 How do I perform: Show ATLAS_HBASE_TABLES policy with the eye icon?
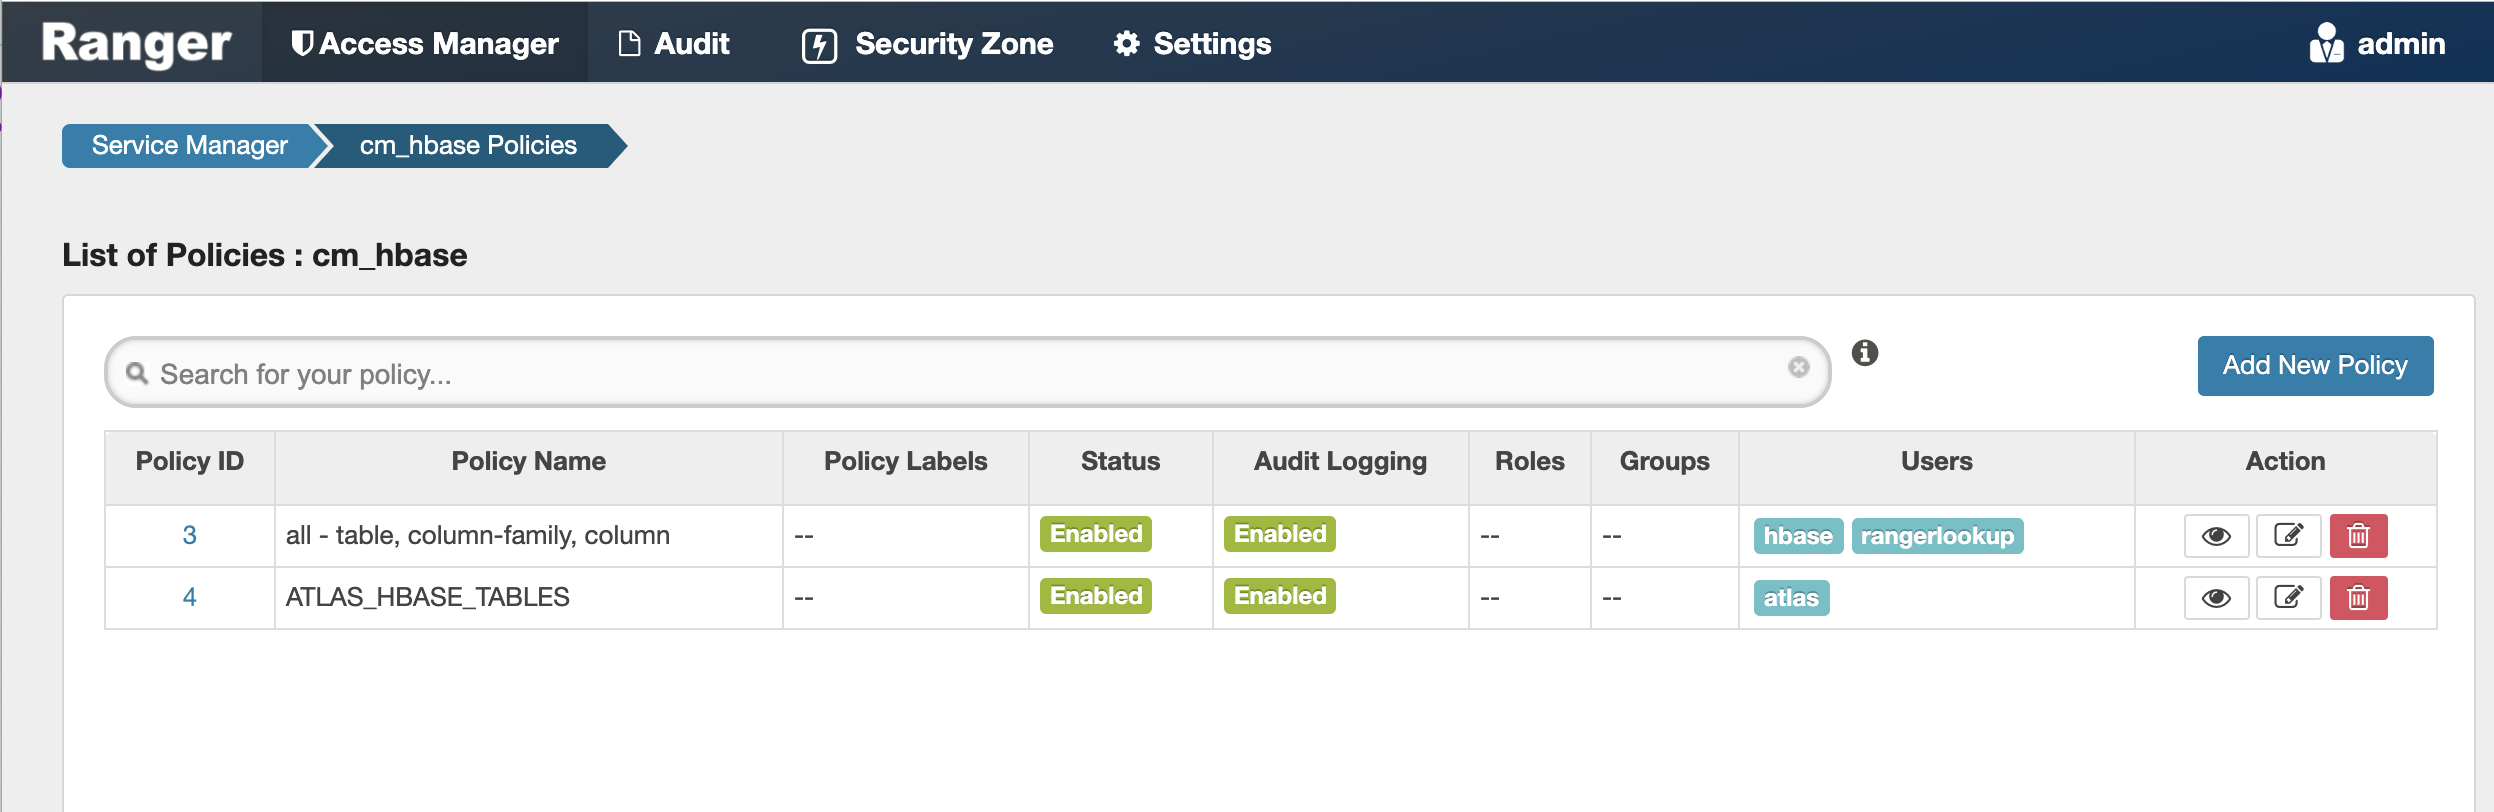click(2218, 596)
